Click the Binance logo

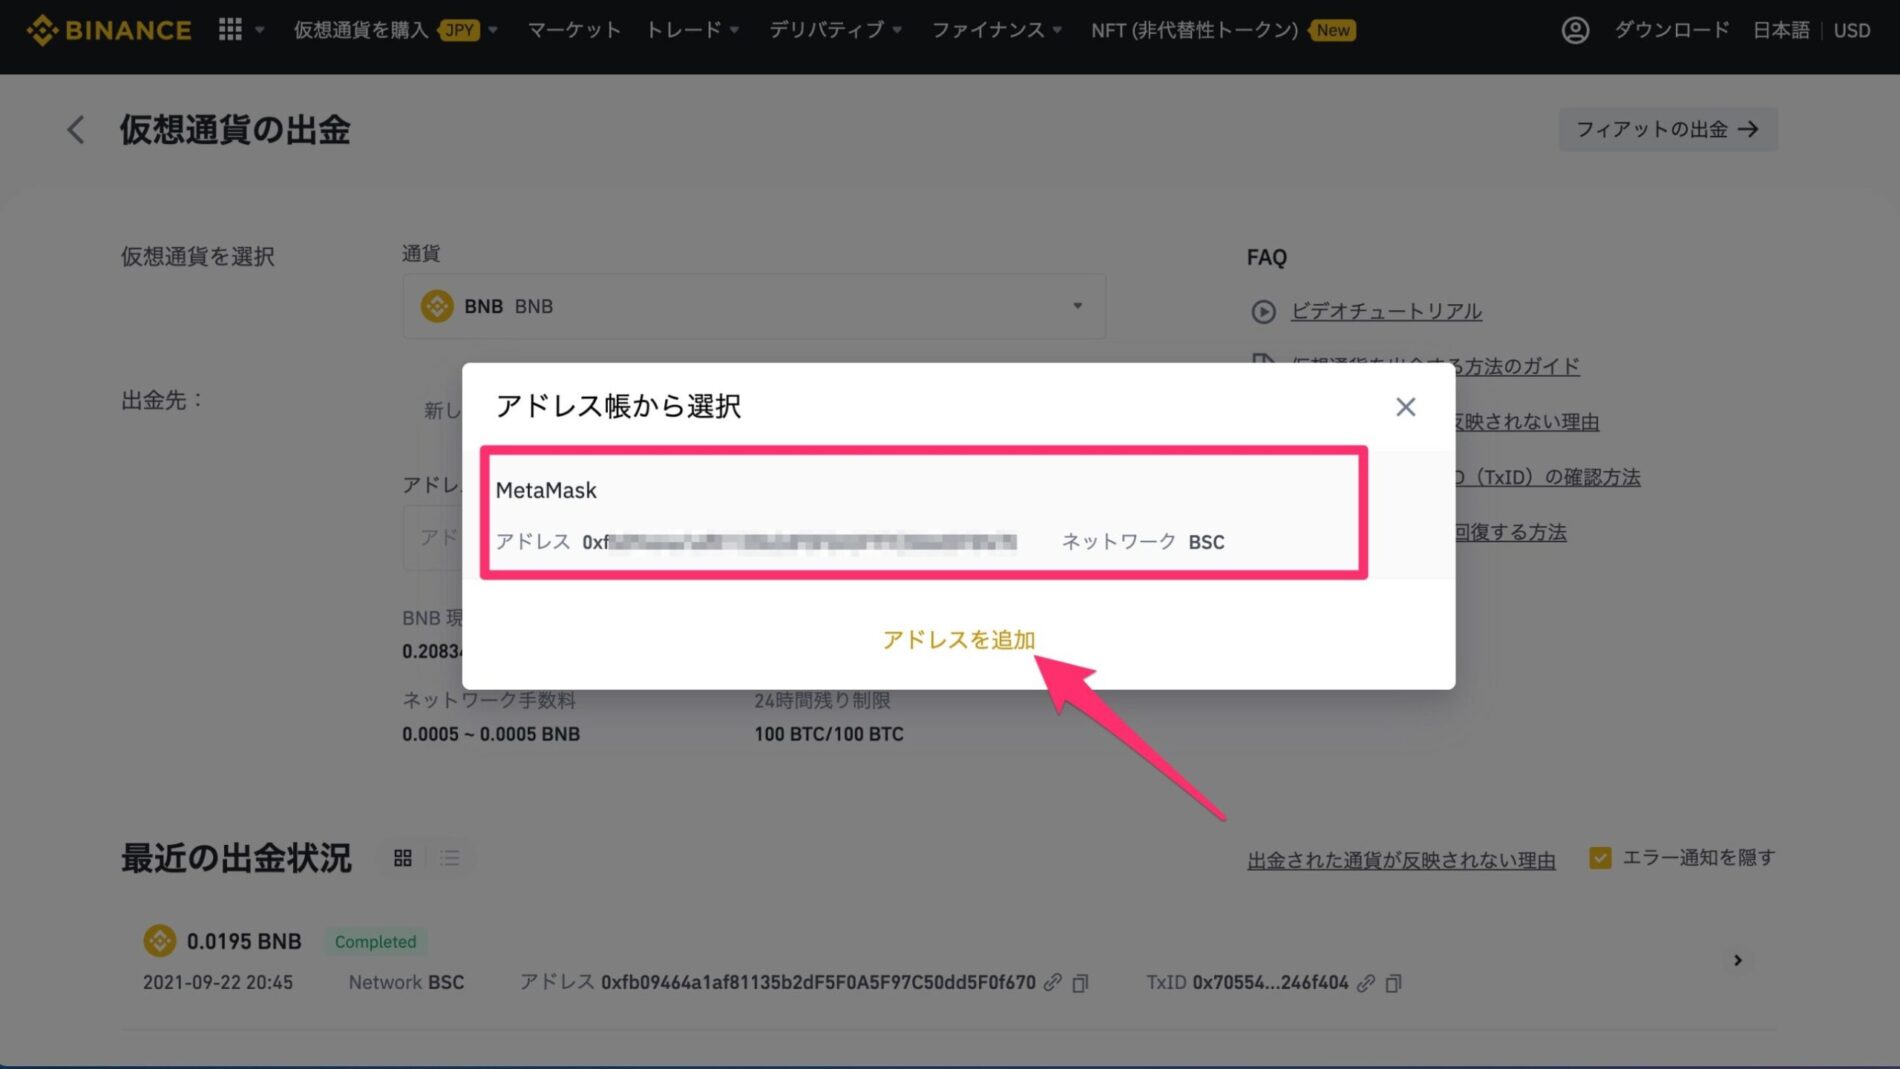pyautogui.click(x=109, y=30)
